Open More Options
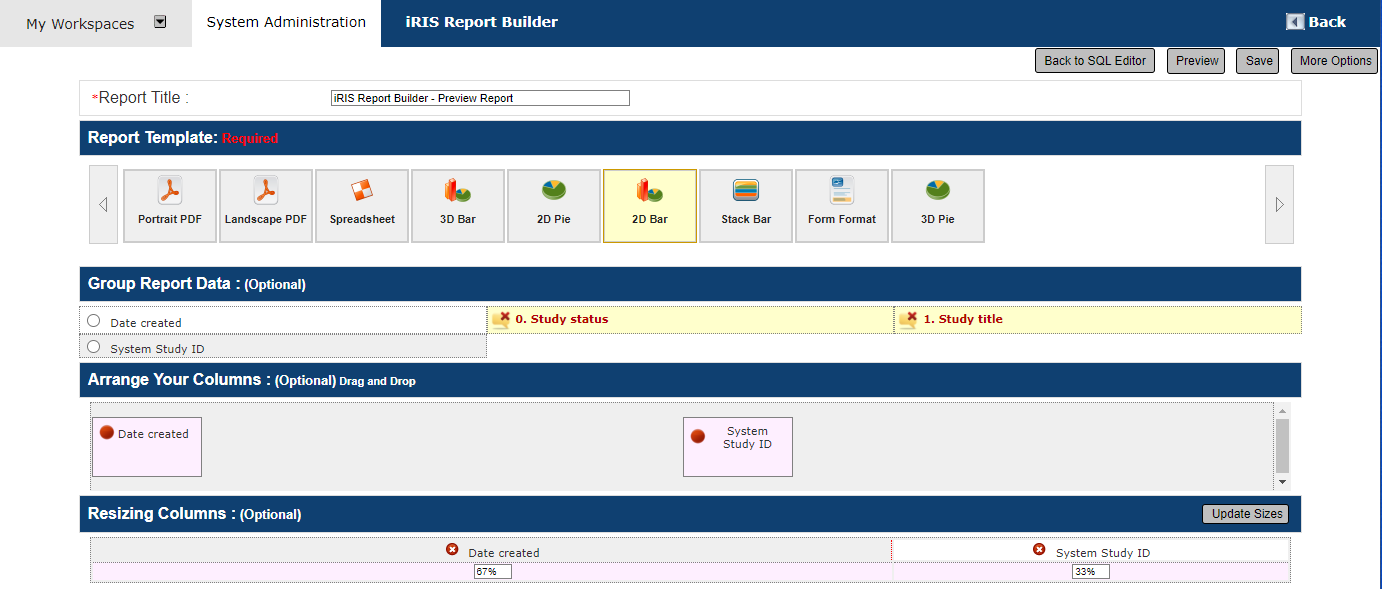This screenshot has width=1382, height=589. (1335, 61)
